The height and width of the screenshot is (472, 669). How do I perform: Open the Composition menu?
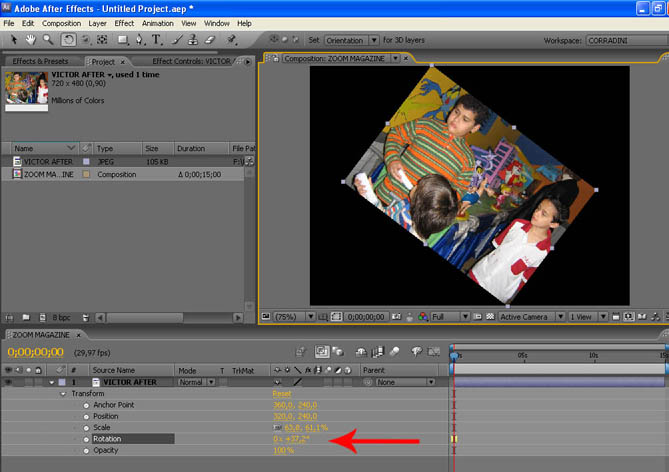click(x=62, y=22)
